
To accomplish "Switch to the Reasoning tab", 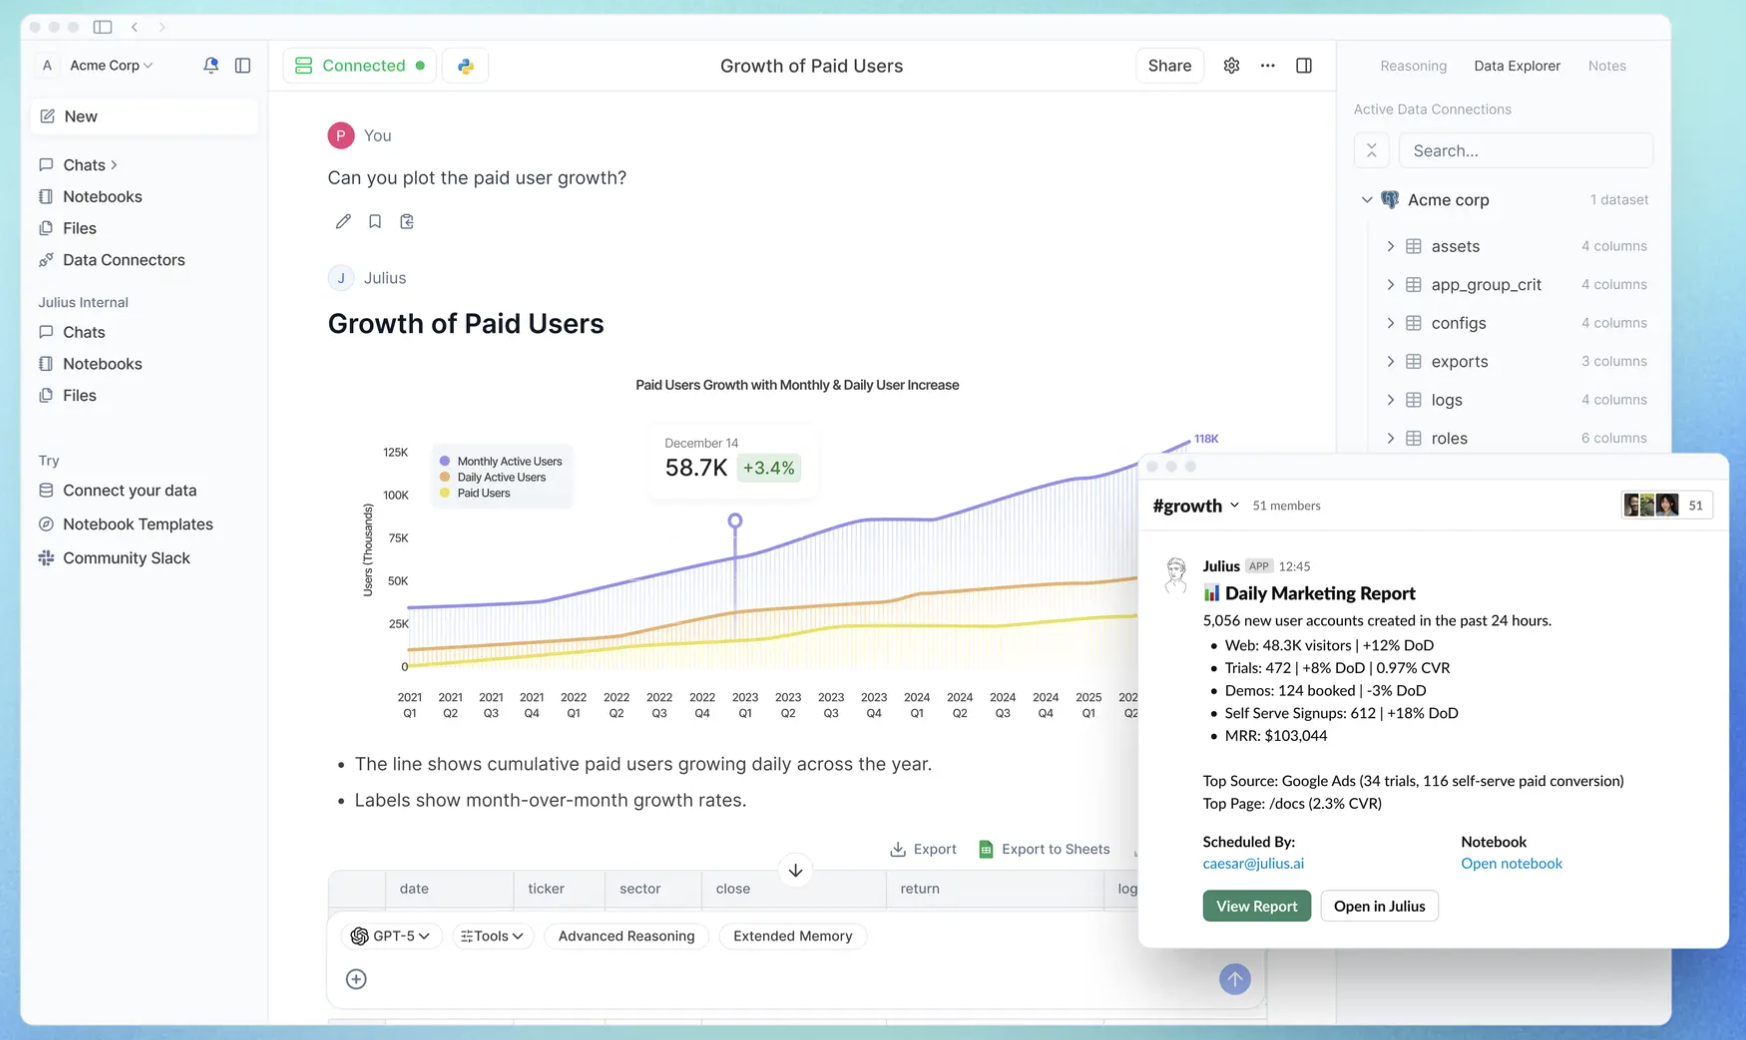I will tap(1413, 66).
